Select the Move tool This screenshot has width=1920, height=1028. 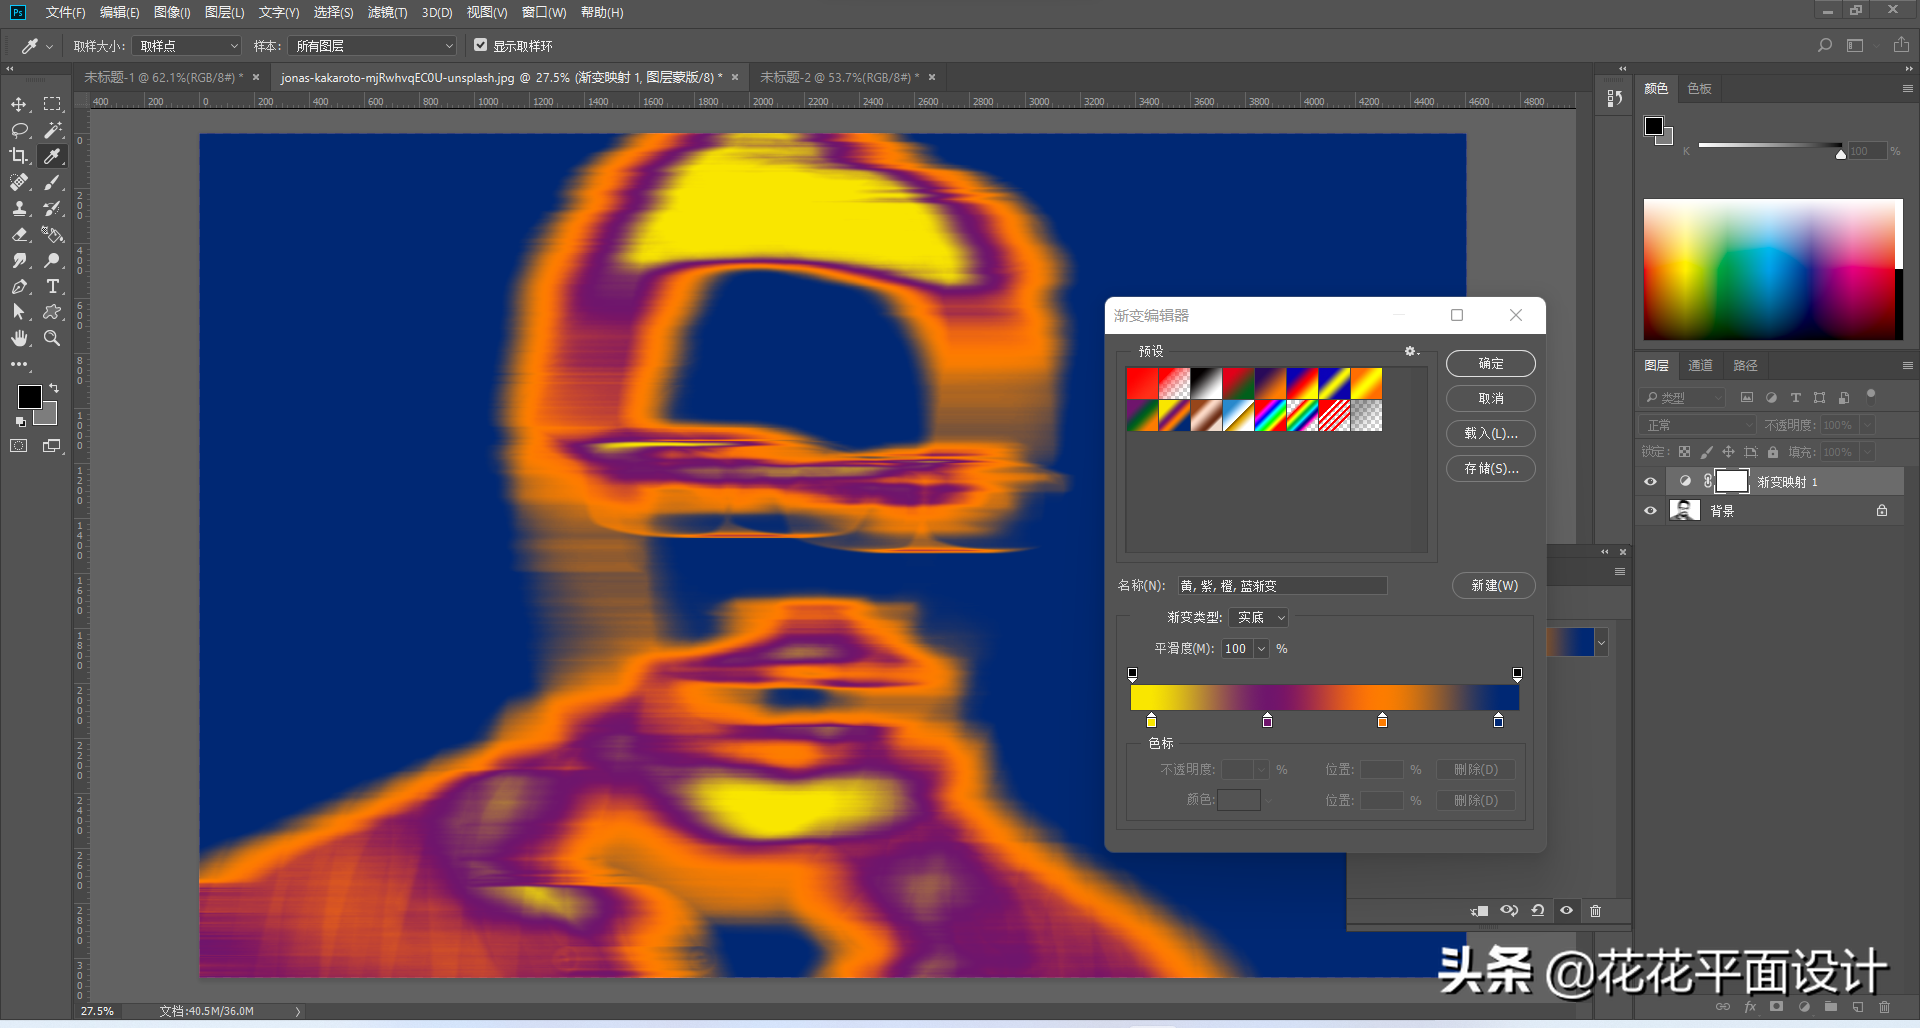click(x=19, y=104)
